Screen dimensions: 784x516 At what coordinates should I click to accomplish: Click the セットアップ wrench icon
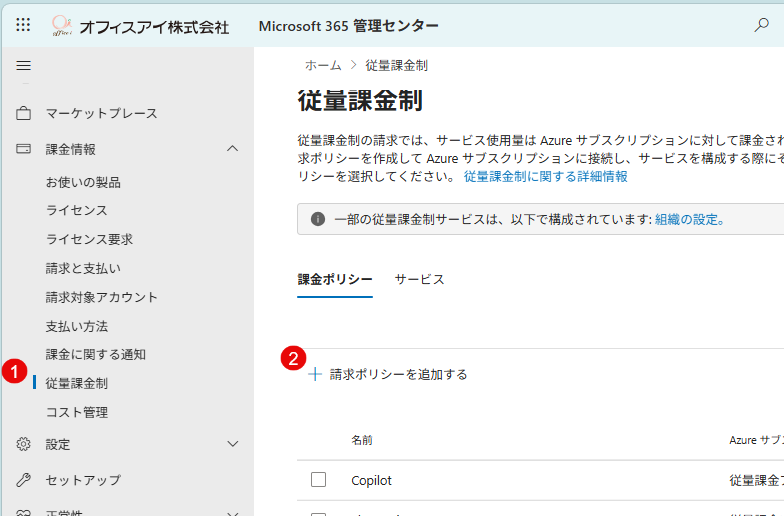coord(24,480)
